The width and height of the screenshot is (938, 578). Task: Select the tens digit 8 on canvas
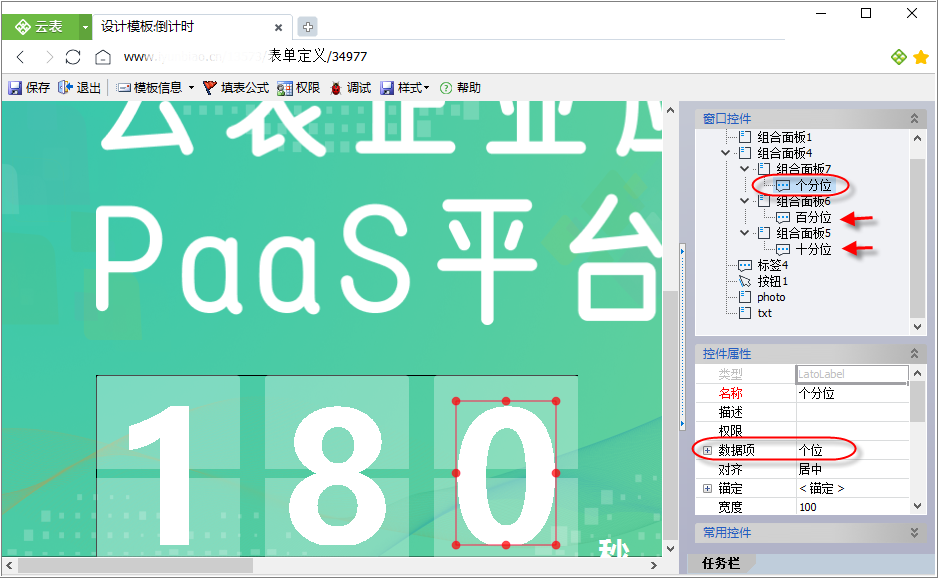336,474
